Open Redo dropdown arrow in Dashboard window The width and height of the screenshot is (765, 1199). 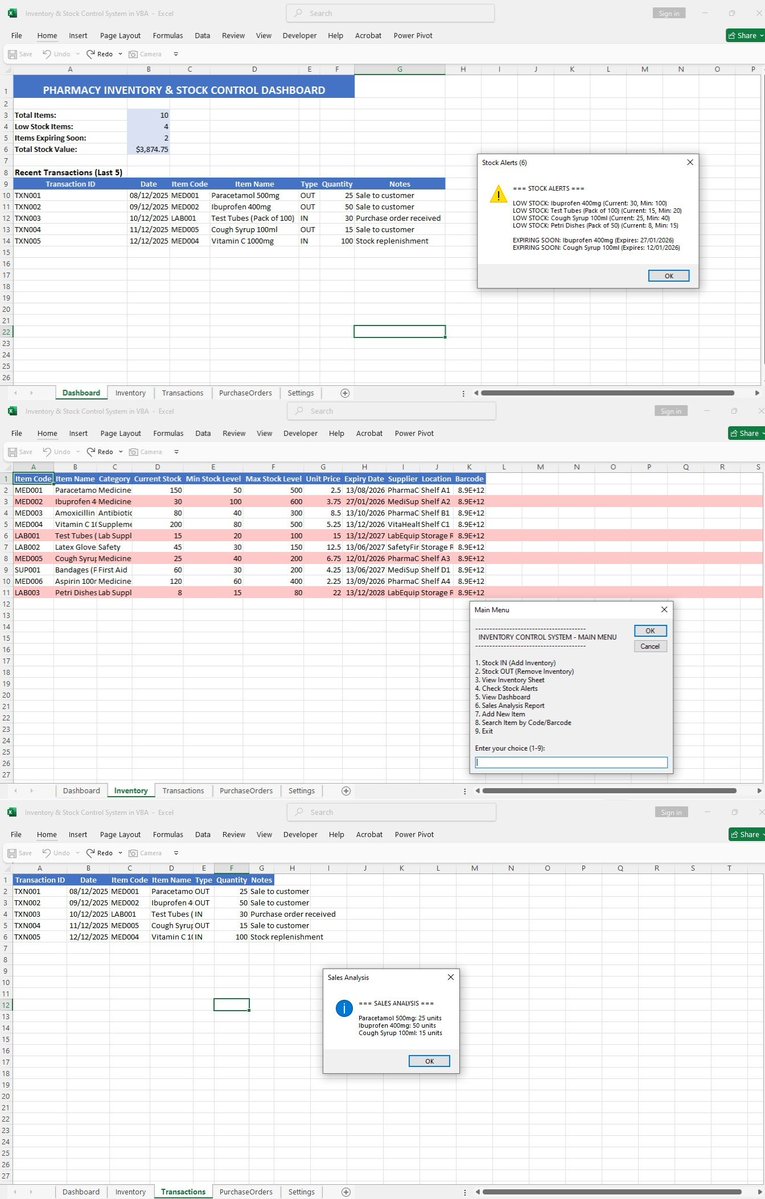tap(120, 54)
